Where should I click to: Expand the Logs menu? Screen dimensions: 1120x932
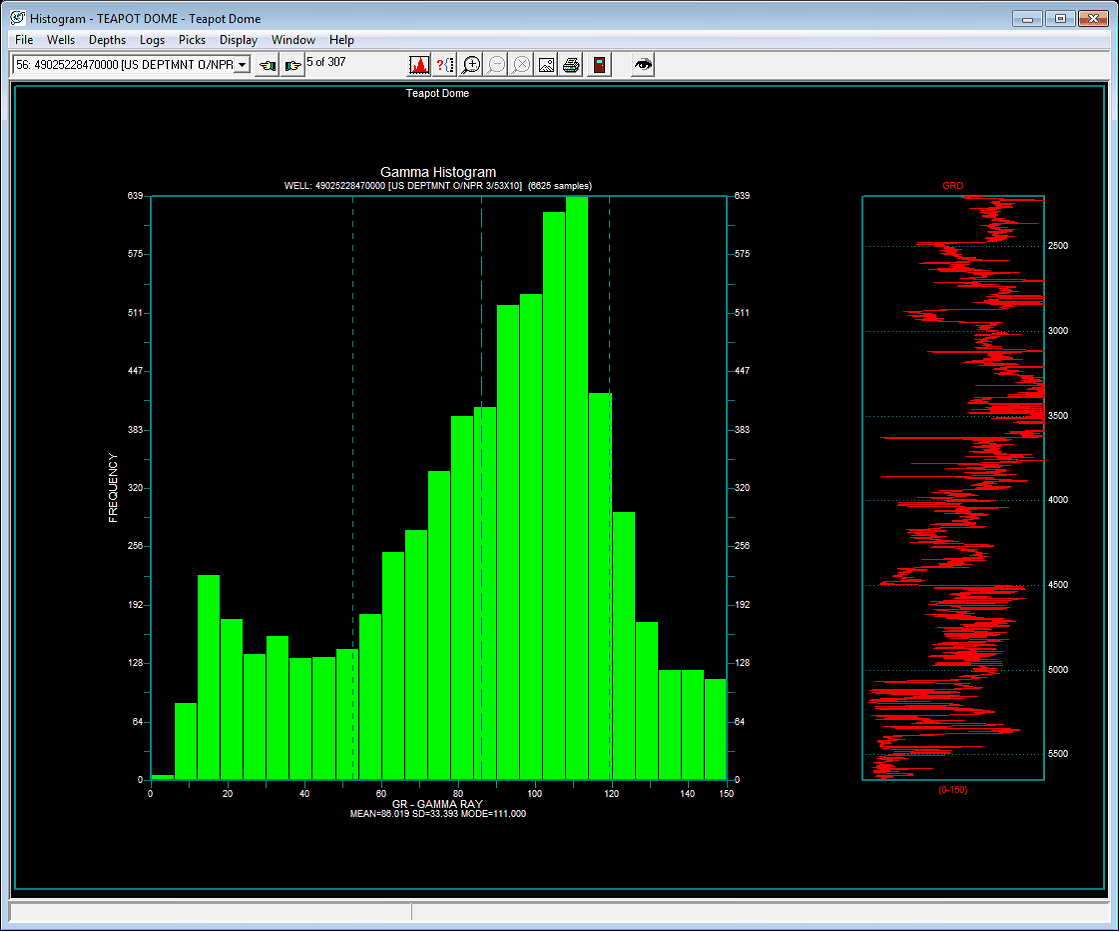152,40
